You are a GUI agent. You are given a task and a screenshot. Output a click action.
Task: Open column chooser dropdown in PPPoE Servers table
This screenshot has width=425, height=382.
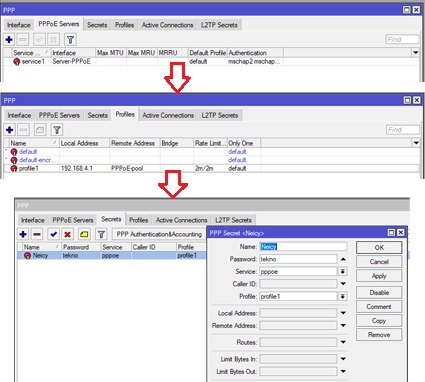pos(415,53)
